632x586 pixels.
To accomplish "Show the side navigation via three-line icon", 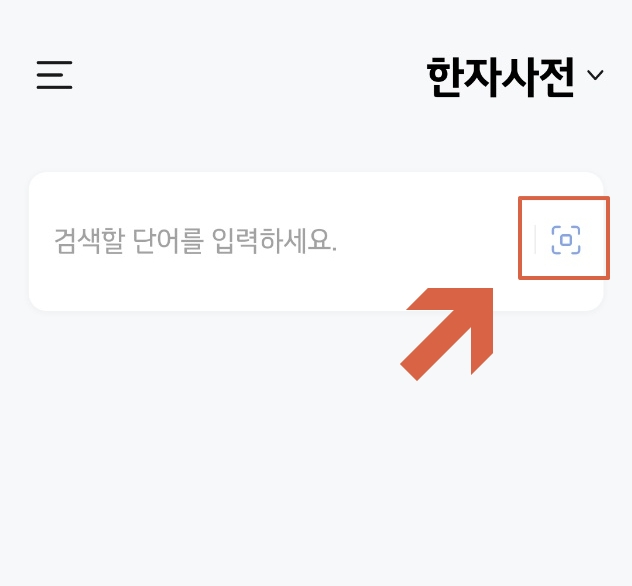I will pyautogui.click(x=54, y=75).
